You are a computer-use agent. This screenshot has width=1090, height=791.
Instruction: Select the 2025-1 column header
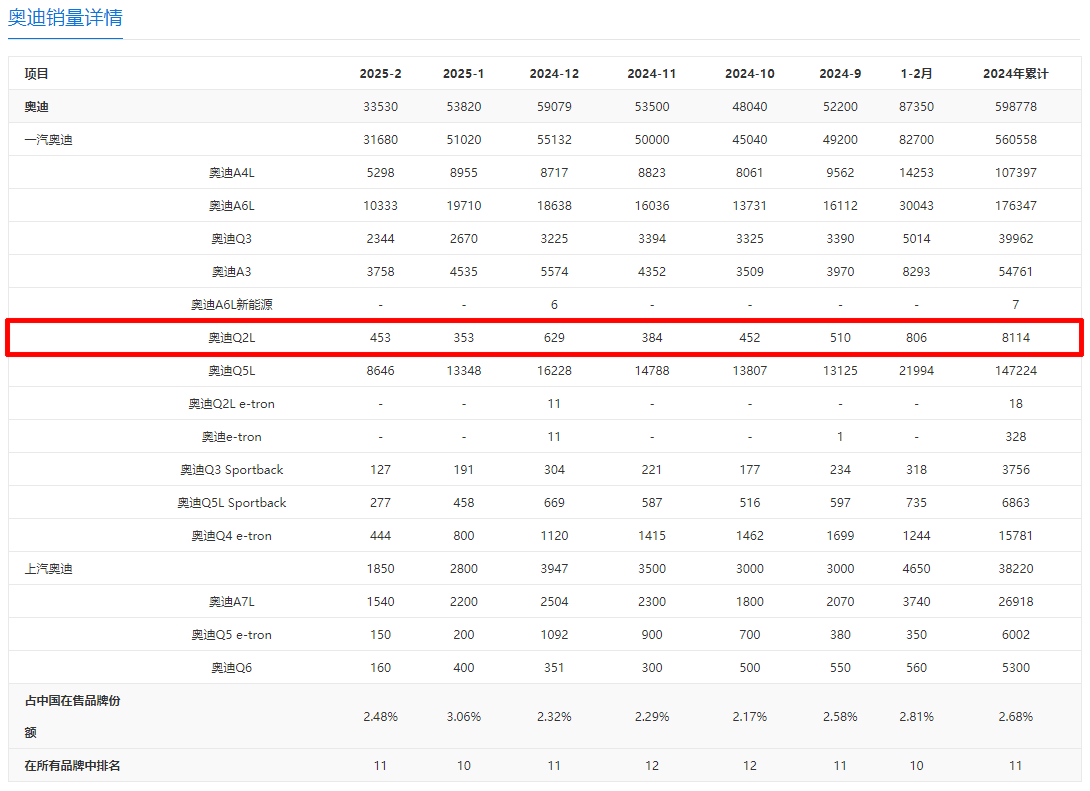click(x=464, y=74)
